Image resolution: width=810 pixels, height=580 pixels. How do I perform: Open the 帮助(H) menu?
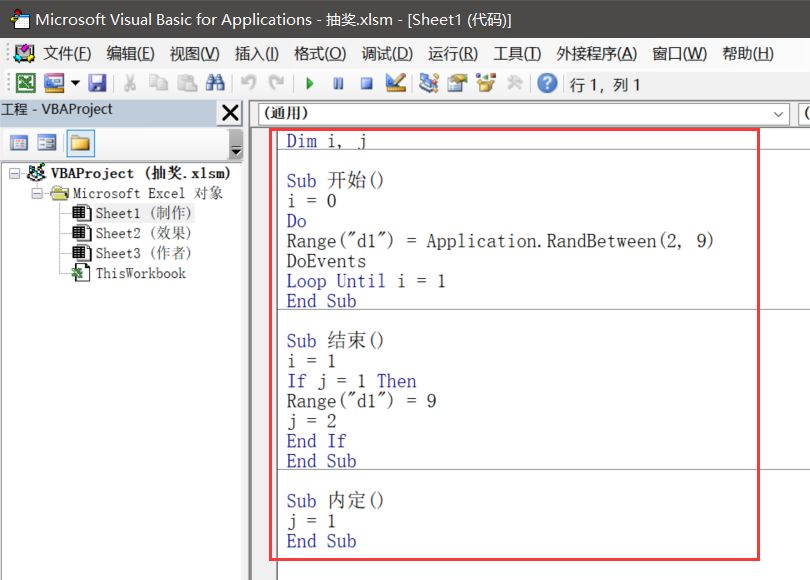(x=748, y=54)
